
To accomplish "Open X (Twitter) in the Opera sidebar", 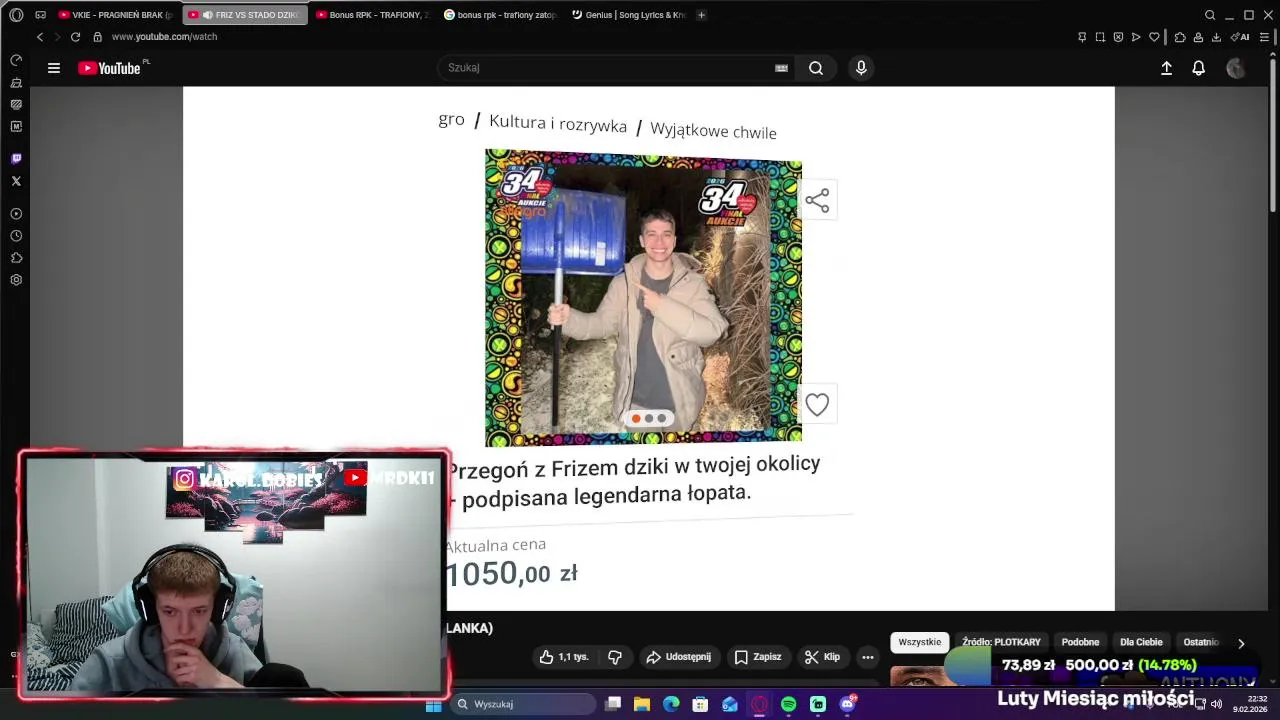I will [x=16, y=181].
